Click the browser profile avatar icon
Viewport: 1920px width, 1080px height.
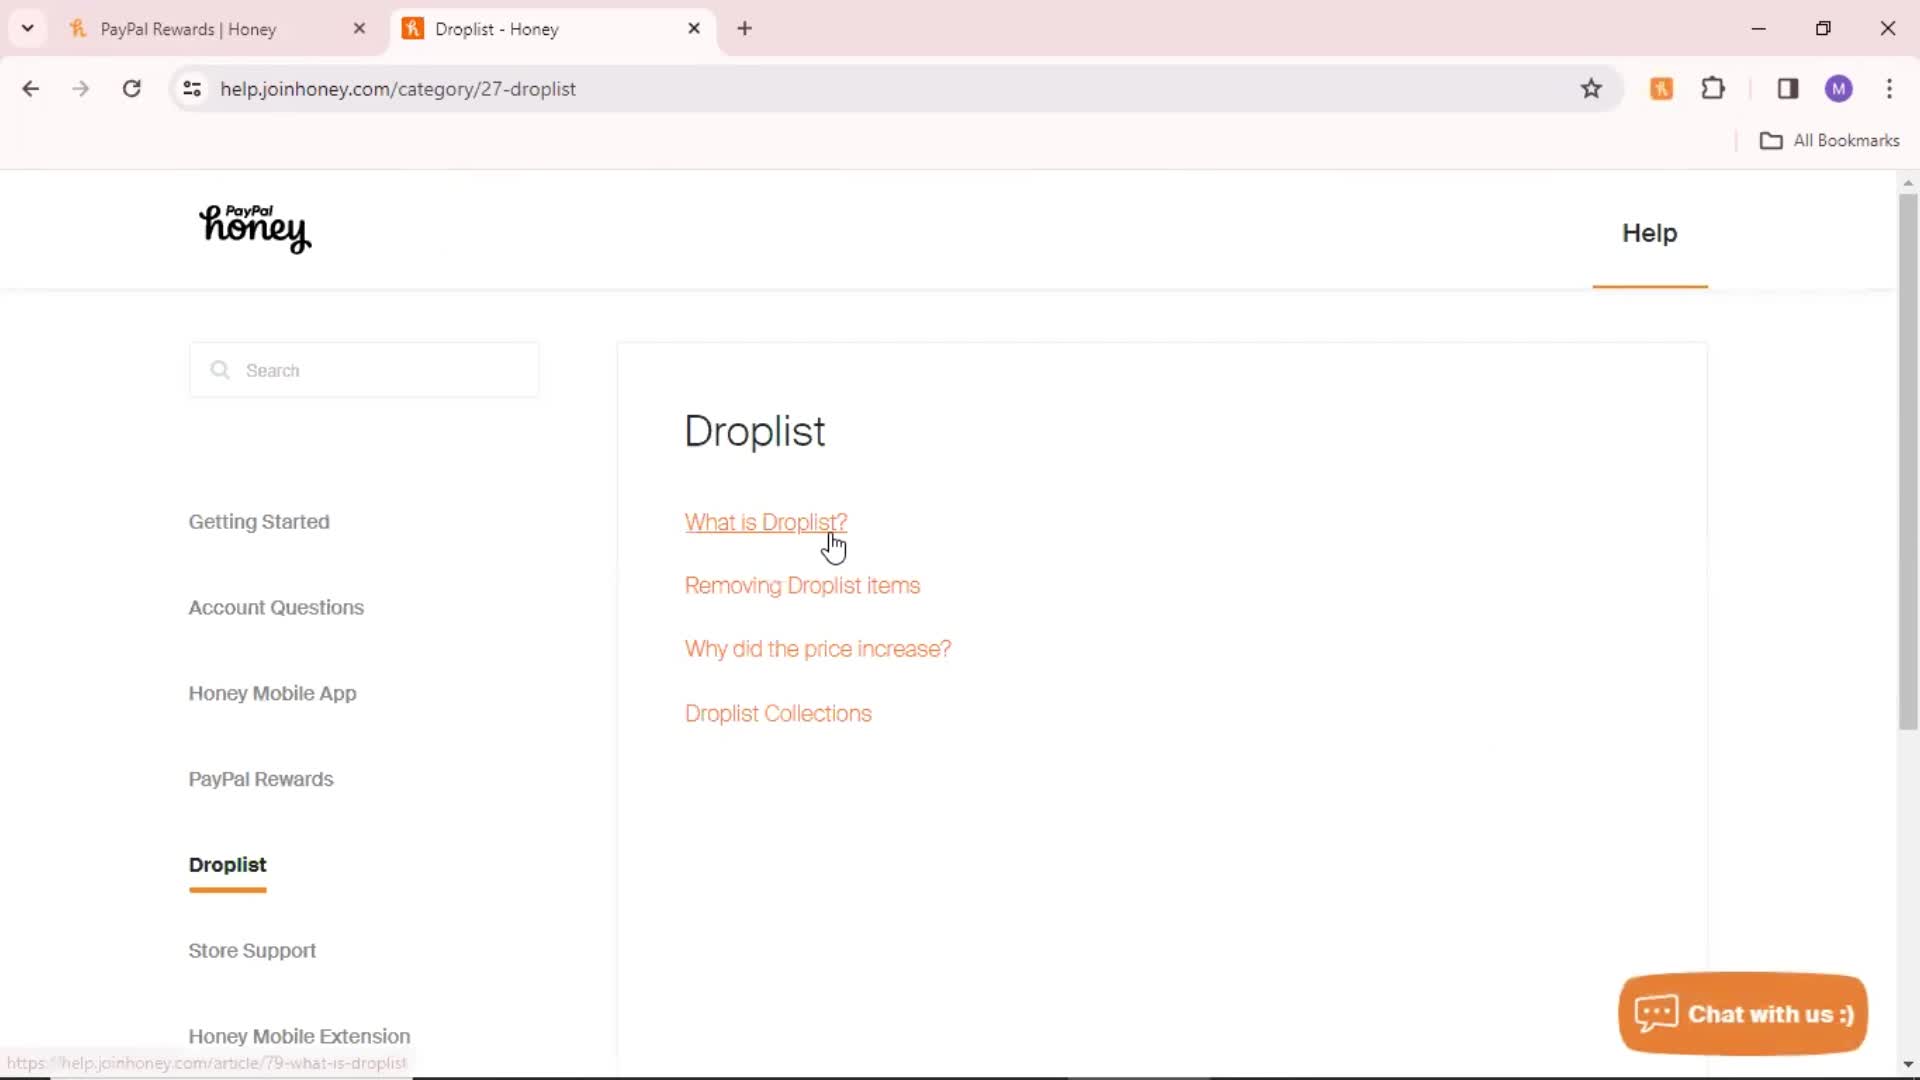[1836, 88]
